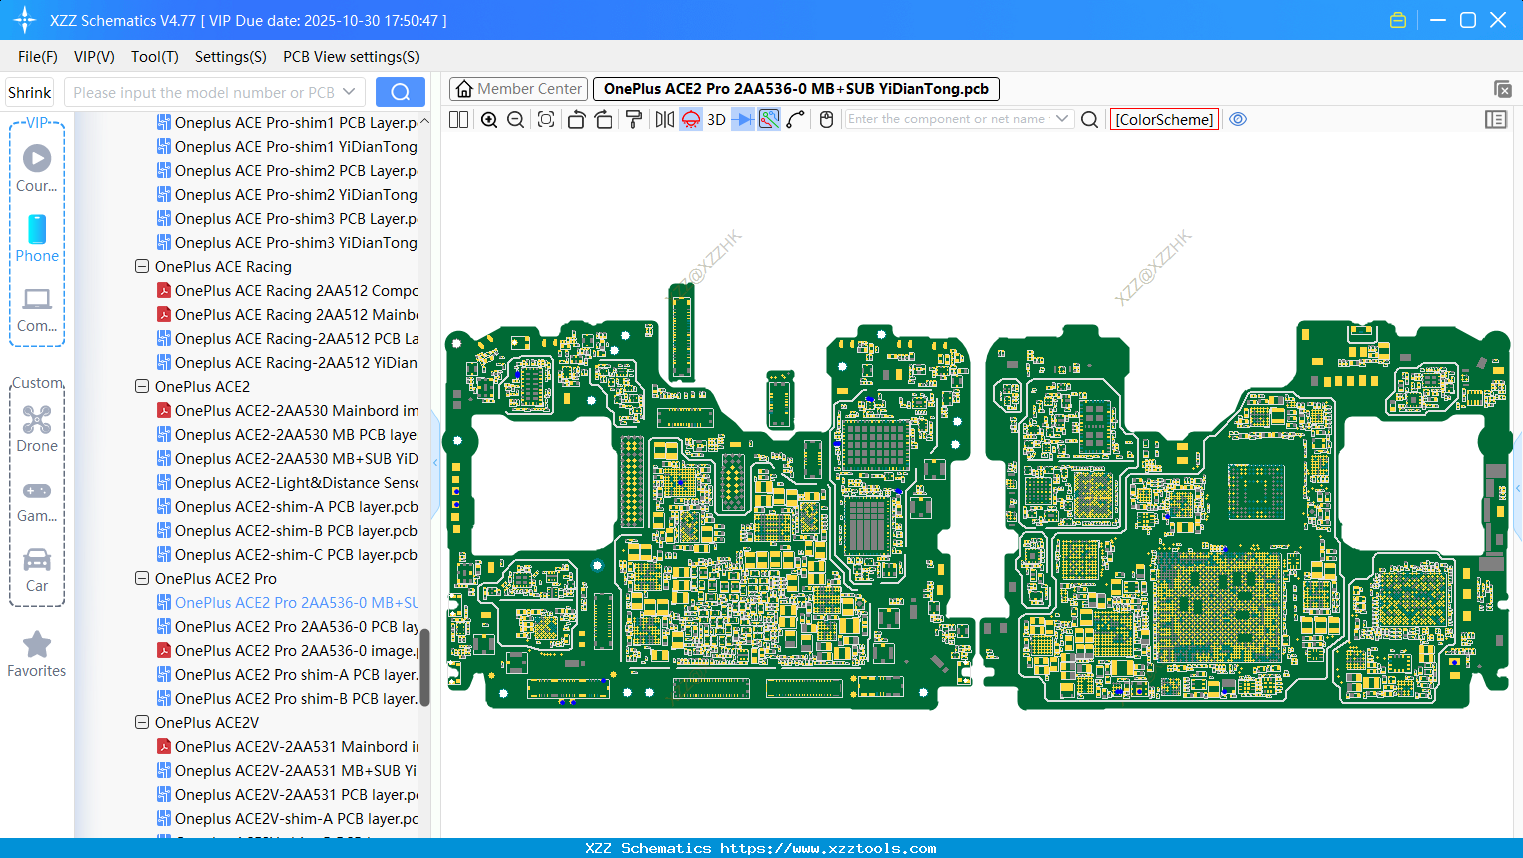Open the File(F) menu
Image resolution: width=1523 pixels, height=858 pixels.
click(38, 57)
